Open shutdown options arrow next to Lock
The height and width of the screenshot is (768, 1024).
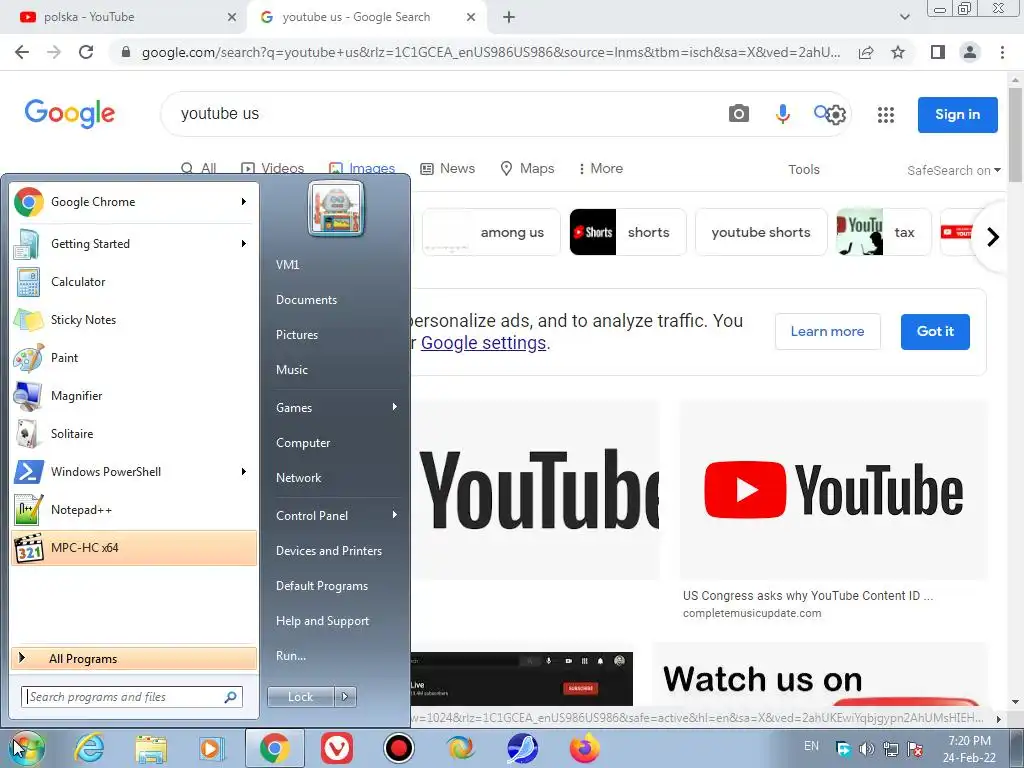tap(345, 697)
